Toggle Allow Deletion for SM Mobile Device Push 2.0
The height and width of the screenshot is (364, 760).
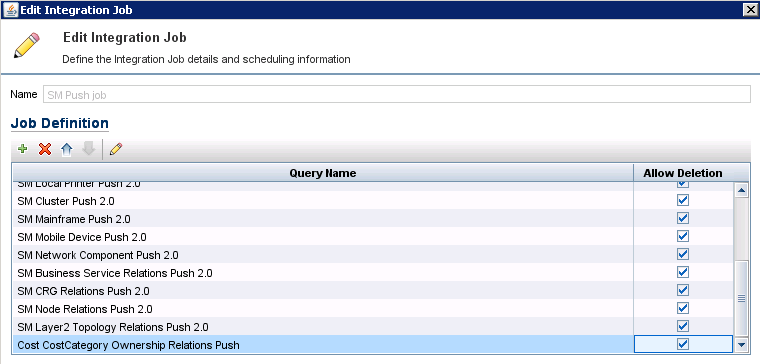[683, 237]
